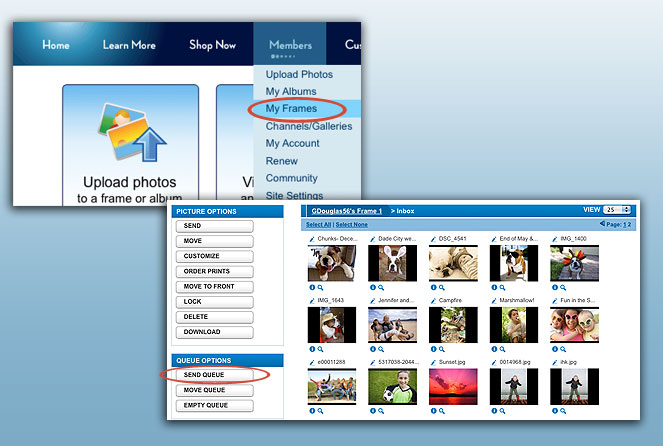Open the GDouglas56's Frame 1 breadcrumb link
Image resolution: width=663 pixels, height=446 pixels.
[x=347, y=211]
